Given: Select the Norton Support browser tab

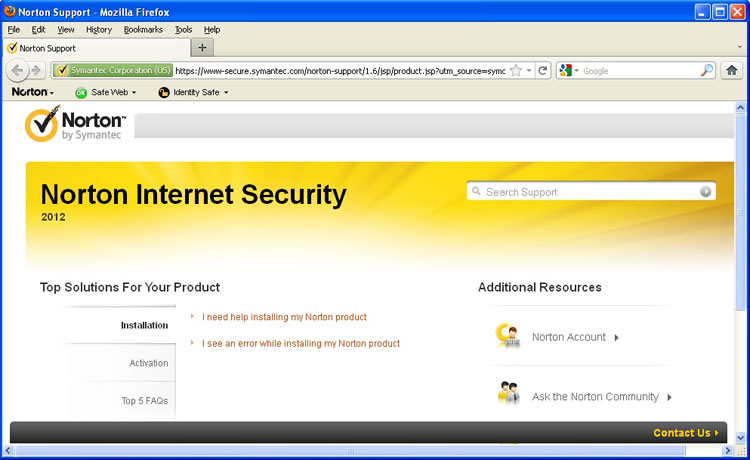Looking at the screenshot, I should click(x=97, y=48).
